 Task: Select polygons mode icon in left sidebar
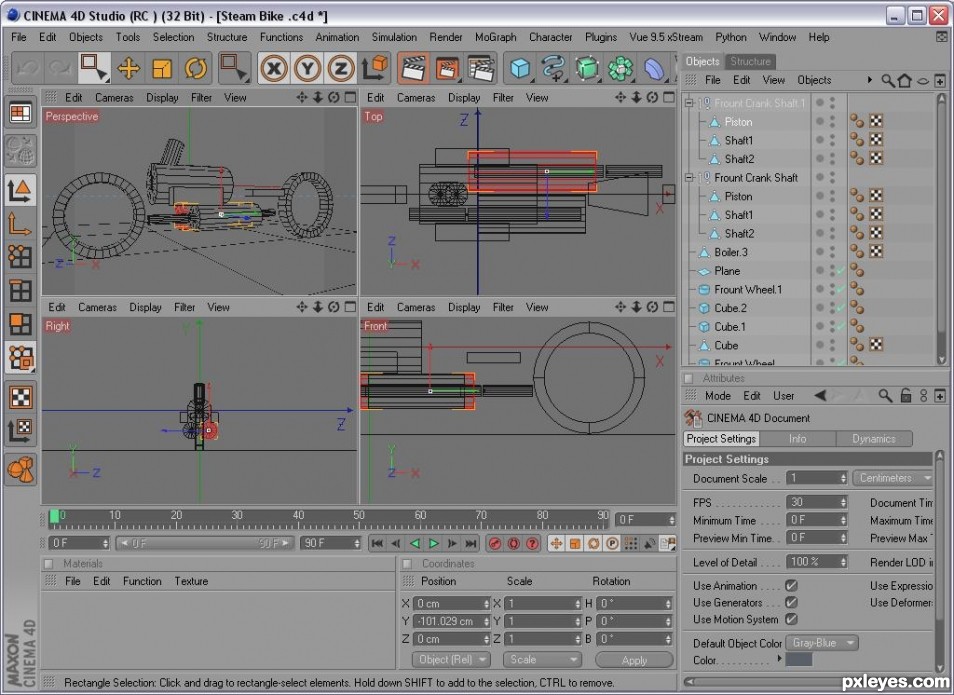(20, 324)
